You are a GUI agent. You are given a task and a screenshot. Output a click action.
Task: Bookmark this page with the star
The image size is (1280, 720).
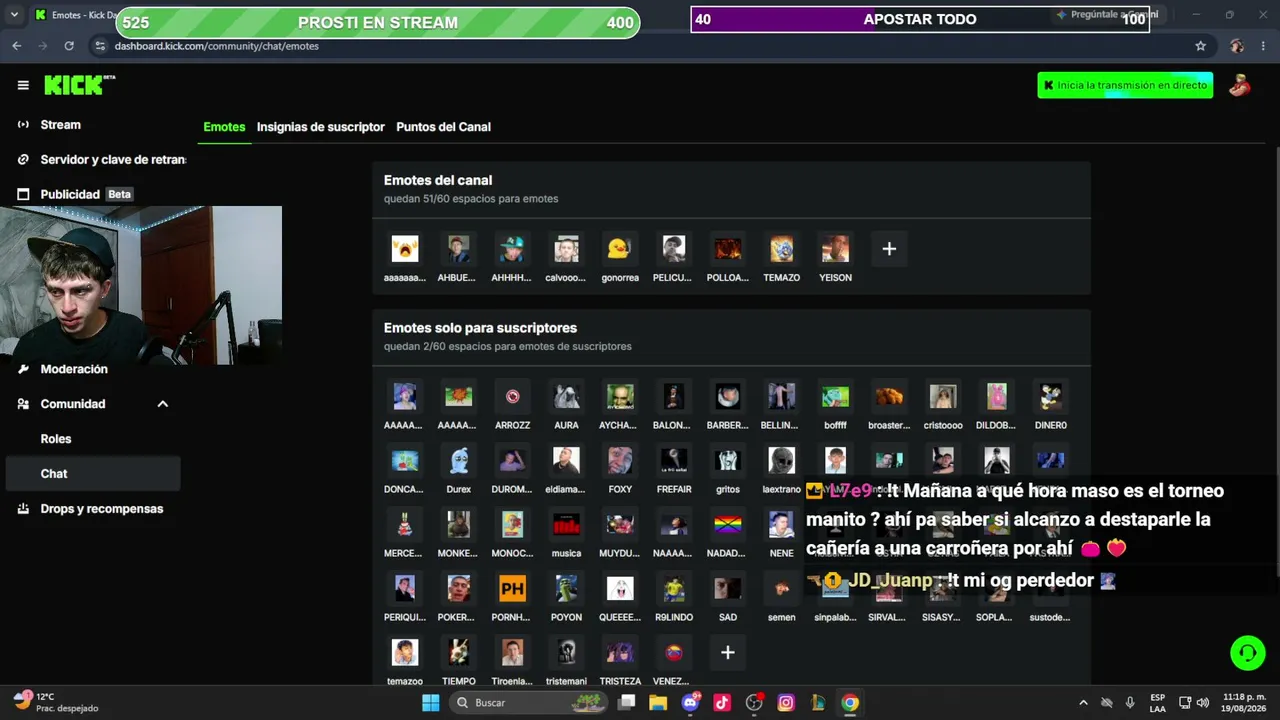(x=1200, y=46)
